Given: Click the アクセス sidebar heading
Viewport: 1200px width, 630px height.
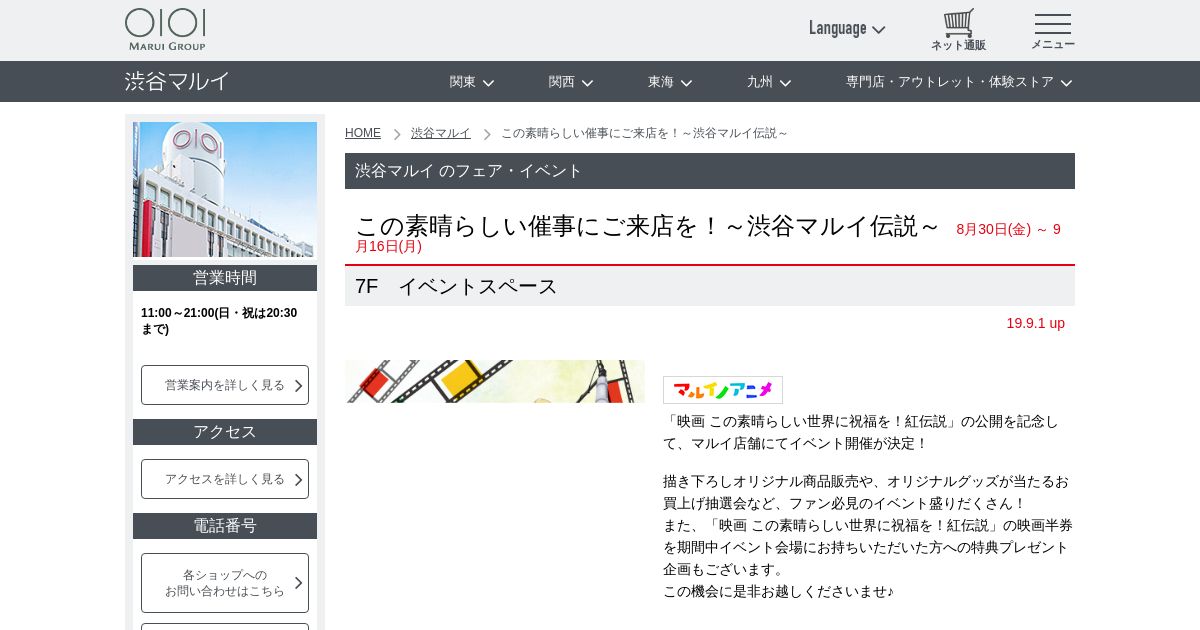Looking at the screenshot, I should pos(225,432).
